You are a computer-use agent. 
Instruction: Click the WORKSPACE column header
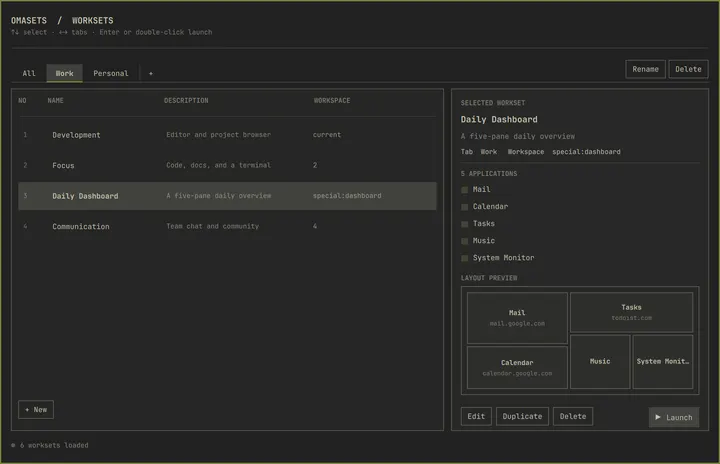coord(332,101)
